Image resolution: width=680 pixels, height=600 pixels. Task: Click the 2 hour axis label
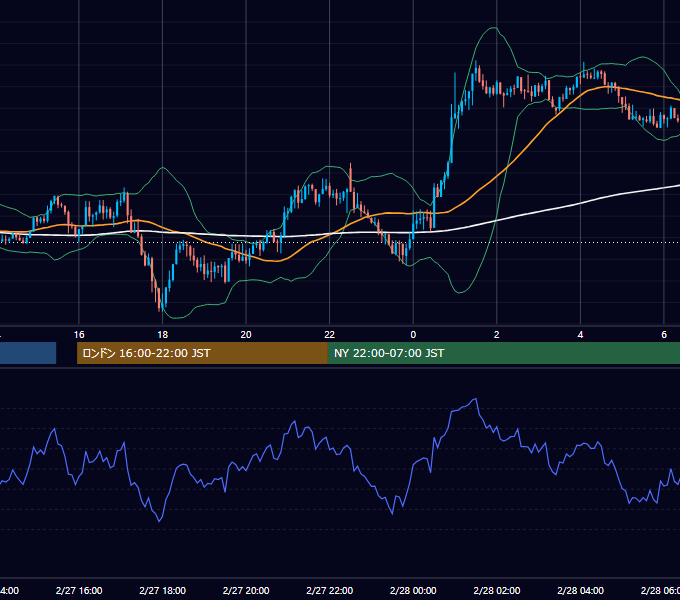(x=497, y=335)
